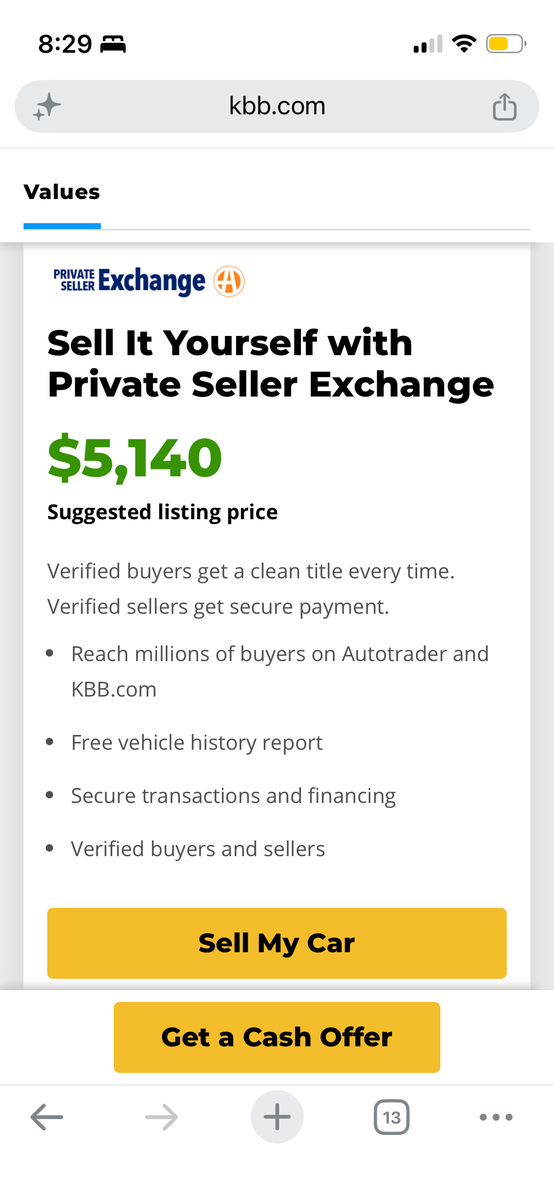Tap the sleep focus bed icon

click(x=113, y=45)
